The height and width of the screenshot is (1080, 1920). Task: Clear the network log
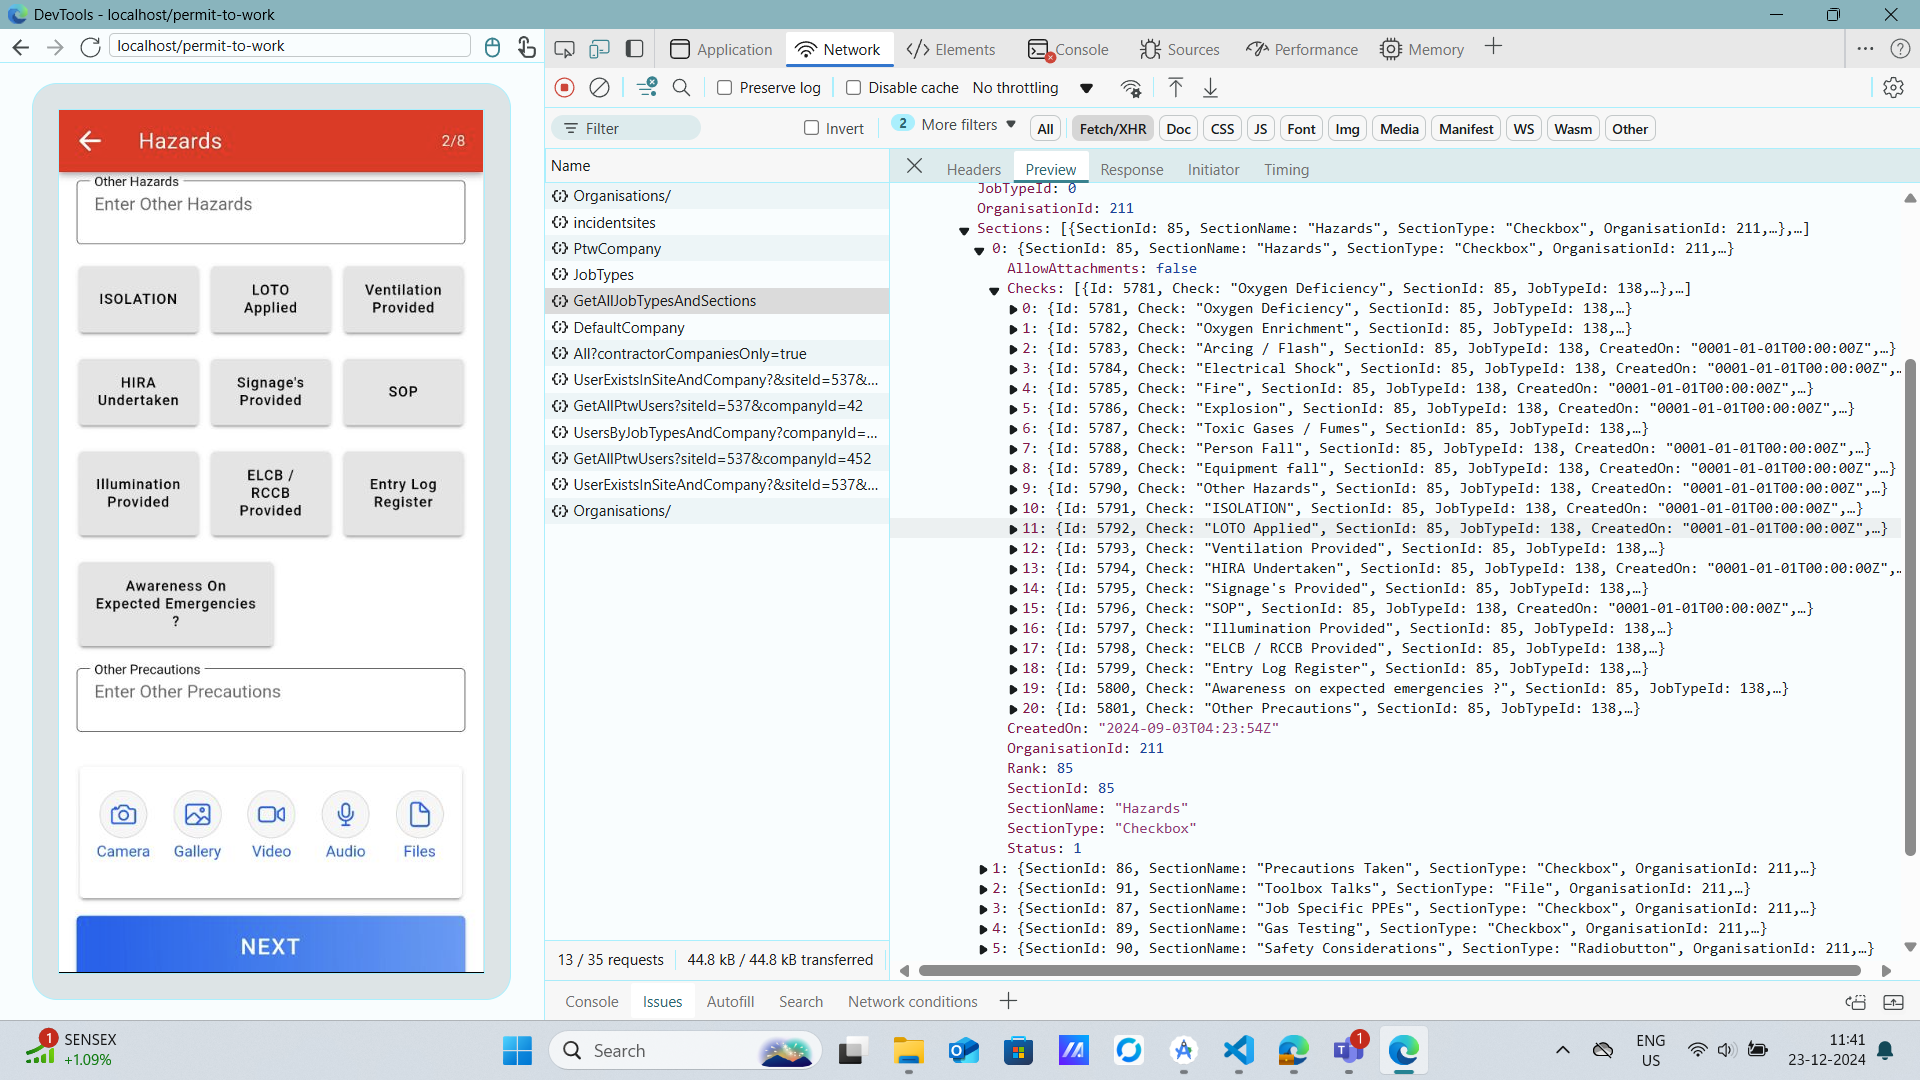tap(599, 88)
